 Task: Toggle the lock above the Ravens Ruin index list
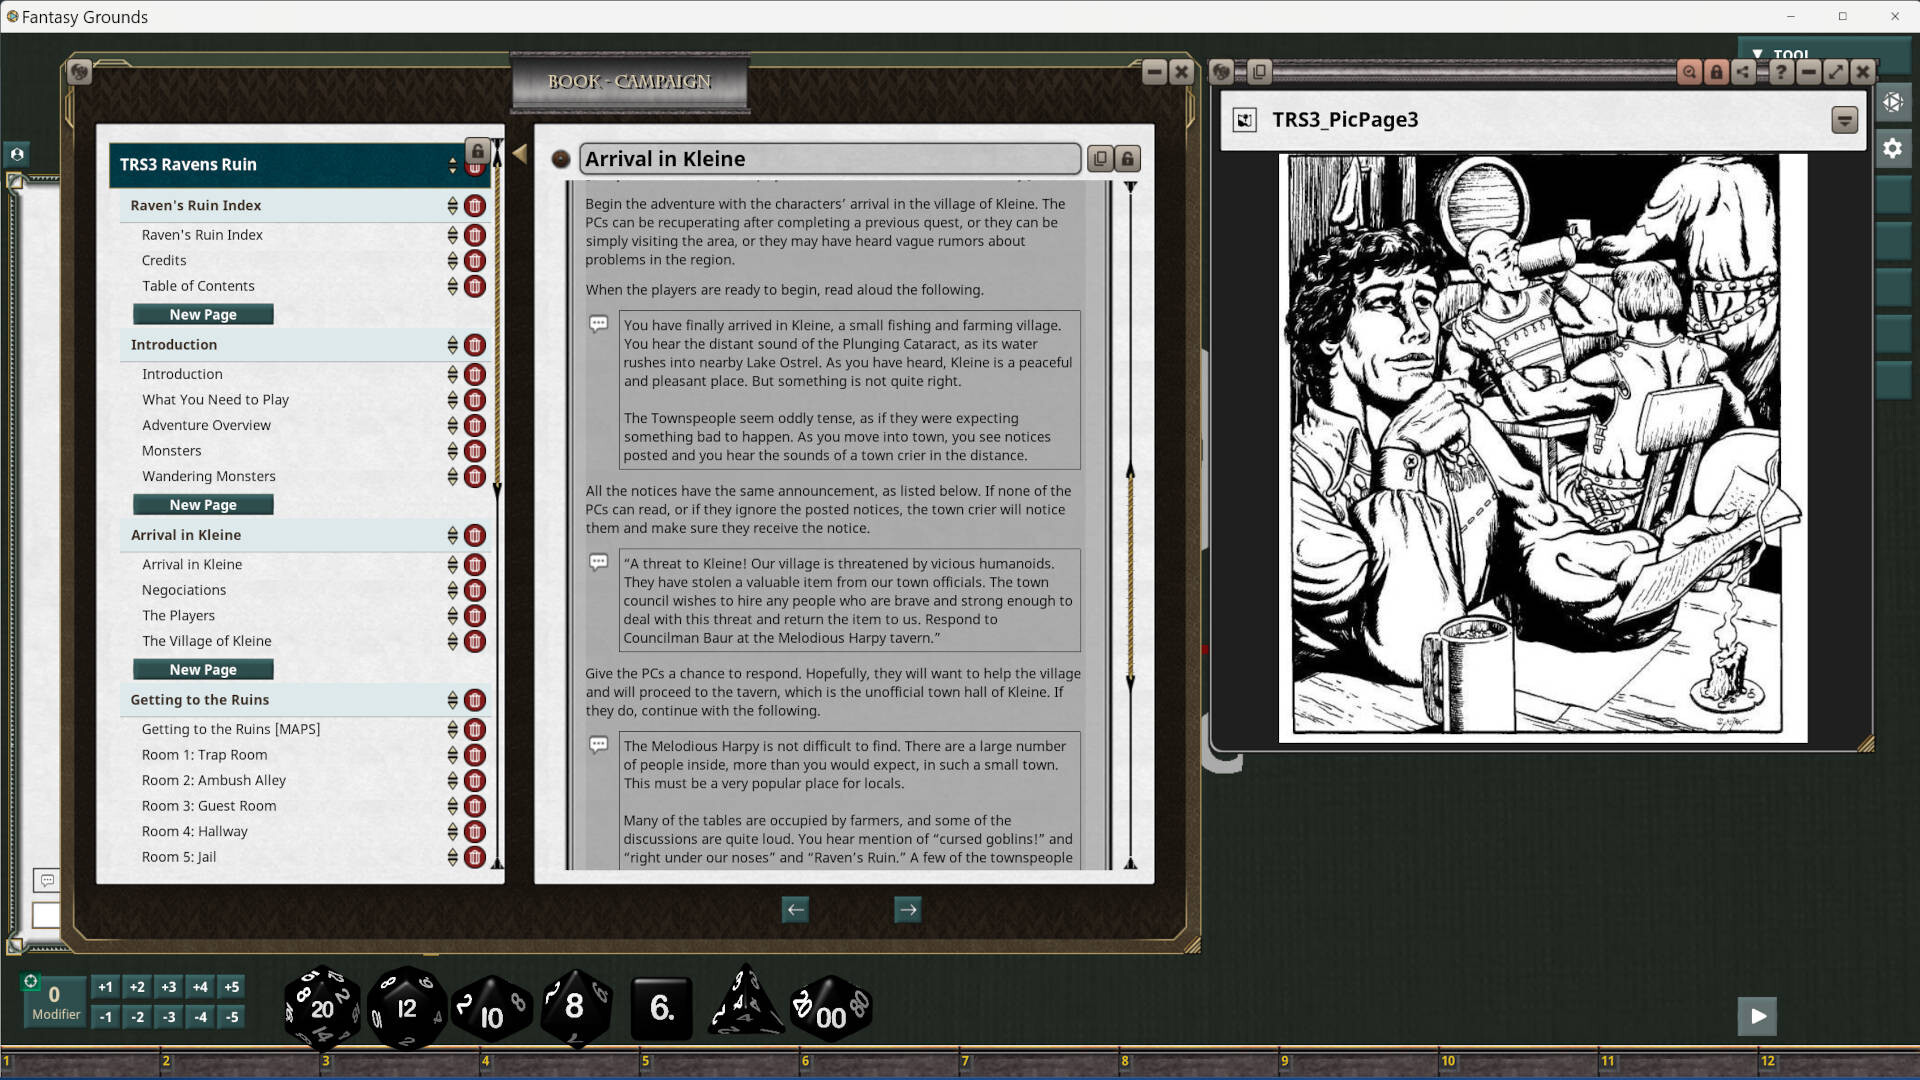[x=477, y=150]
